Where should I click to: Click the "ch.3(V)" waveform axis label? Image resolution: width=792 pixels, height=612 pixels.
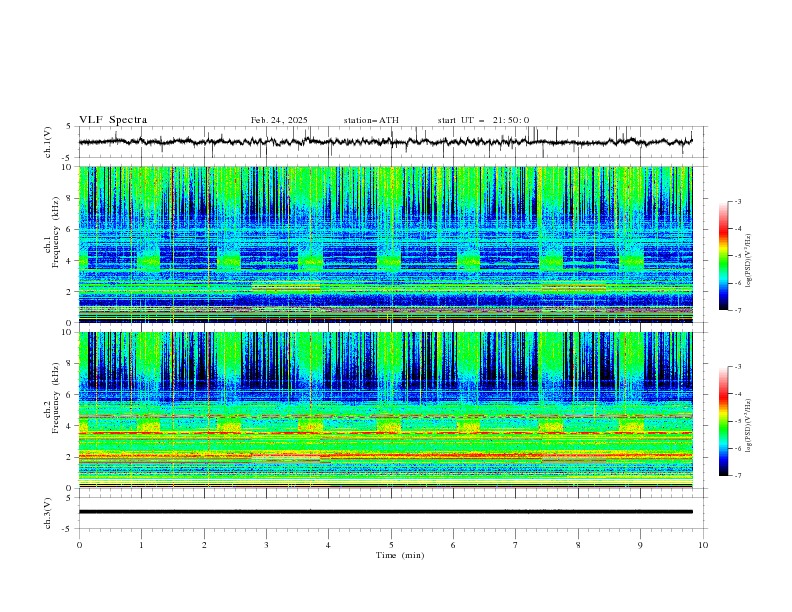click(48, 513)
